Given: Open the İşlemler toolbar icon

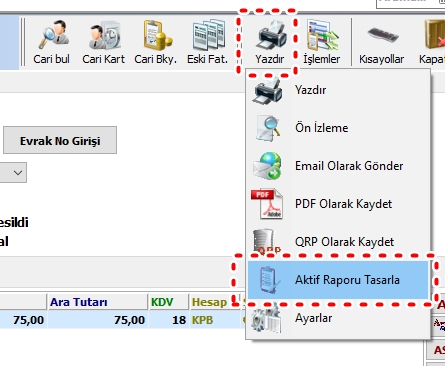Looking at the screenshot, I should (x=322, y=42).
